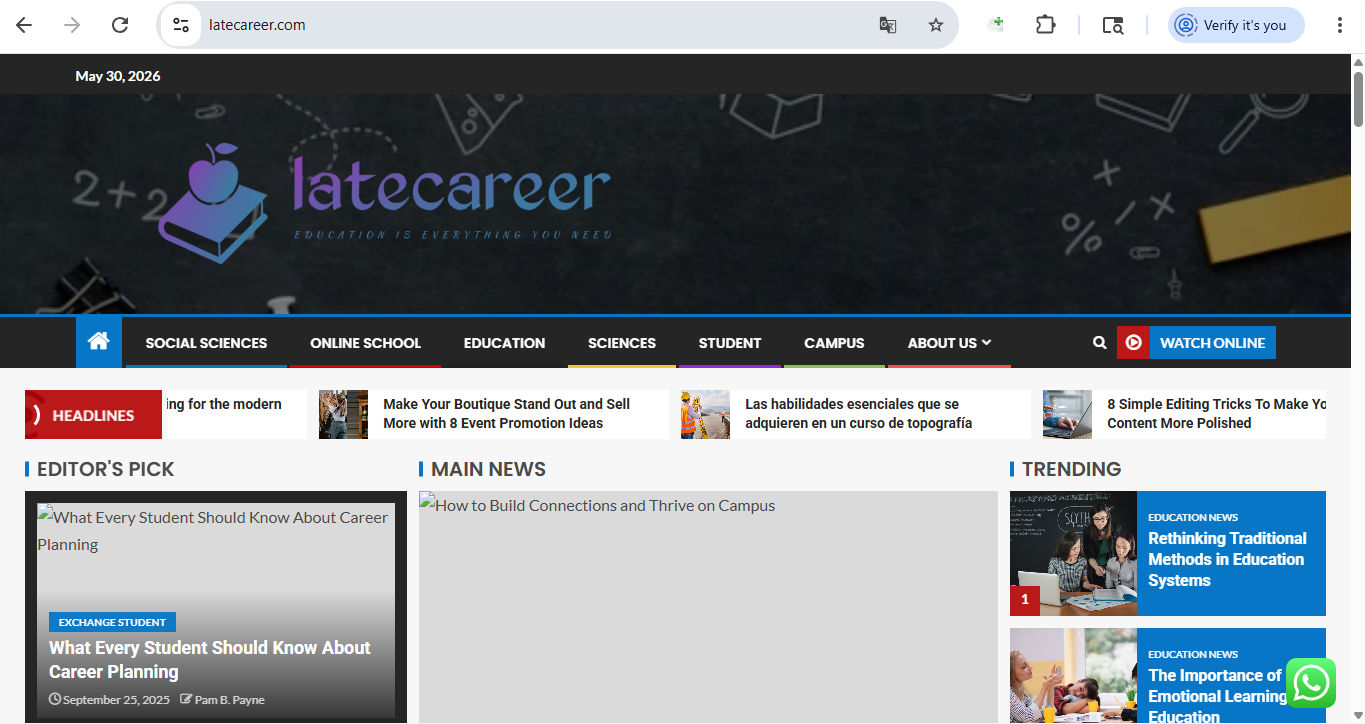Click the media search icon in browser toolbar
This screenshot has width=1365, height=724.
[x=1112, y=25]
